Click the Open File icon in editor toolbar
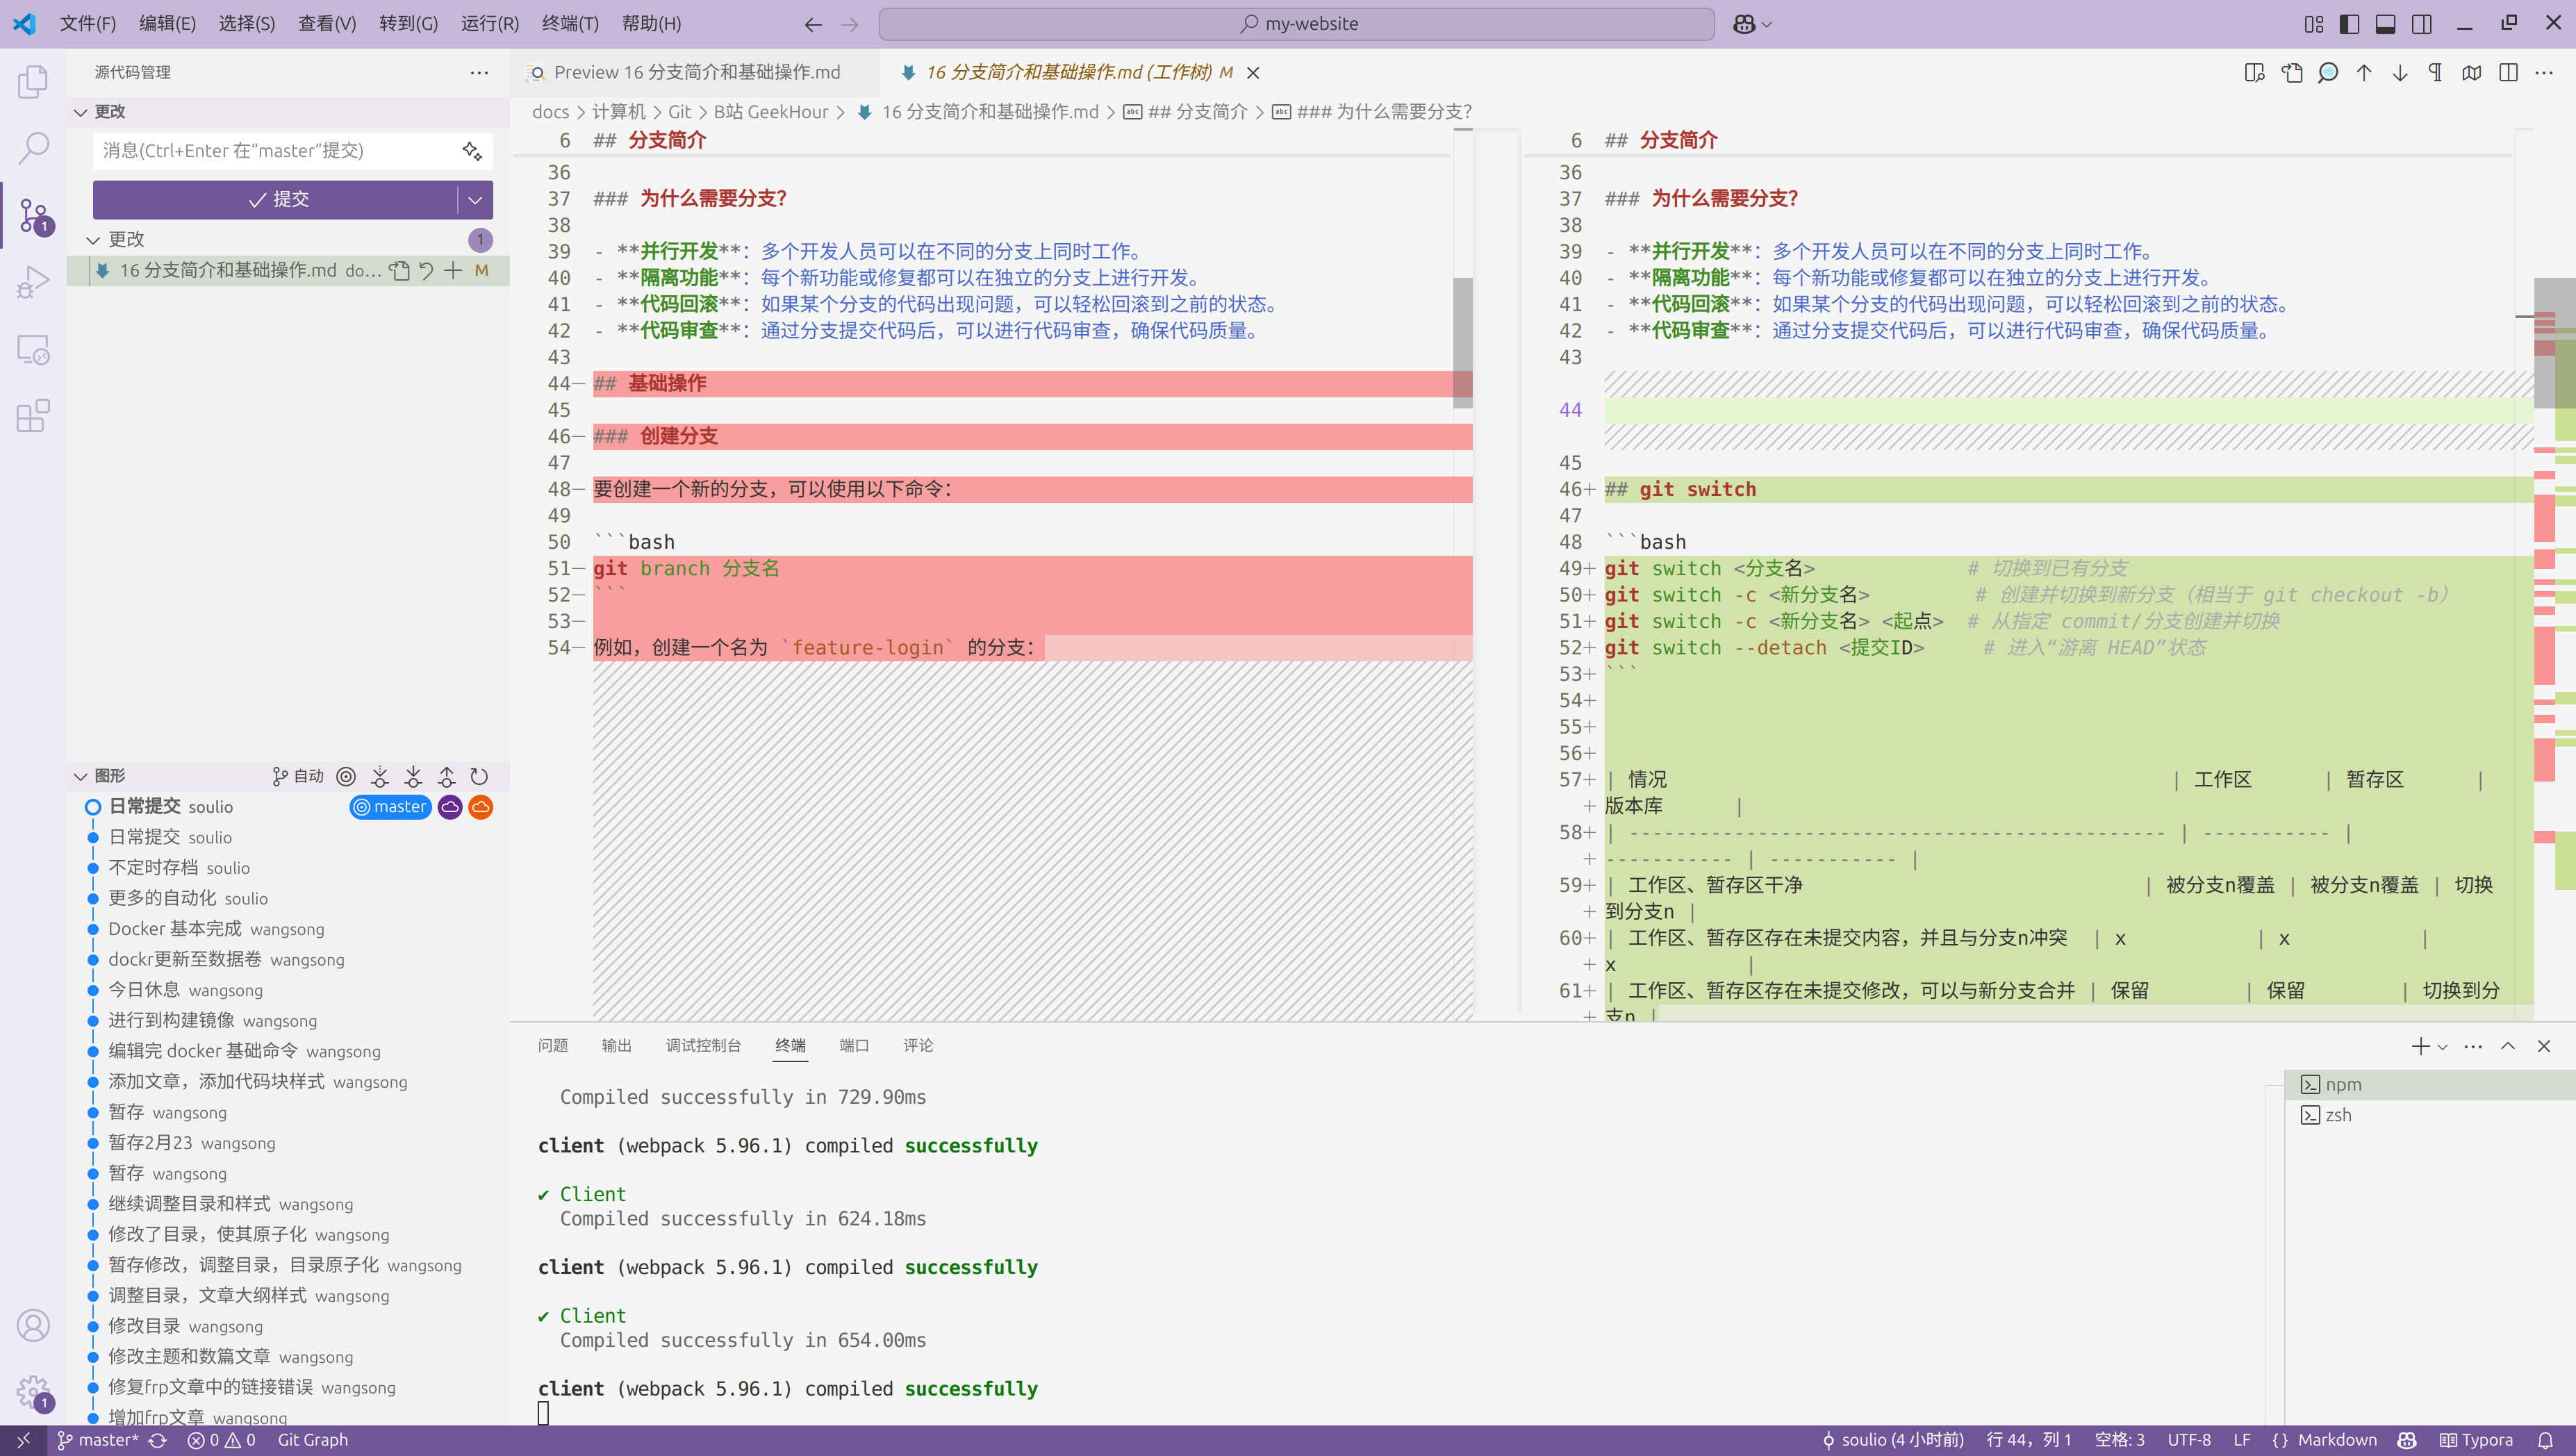 tap(2291, 72)
